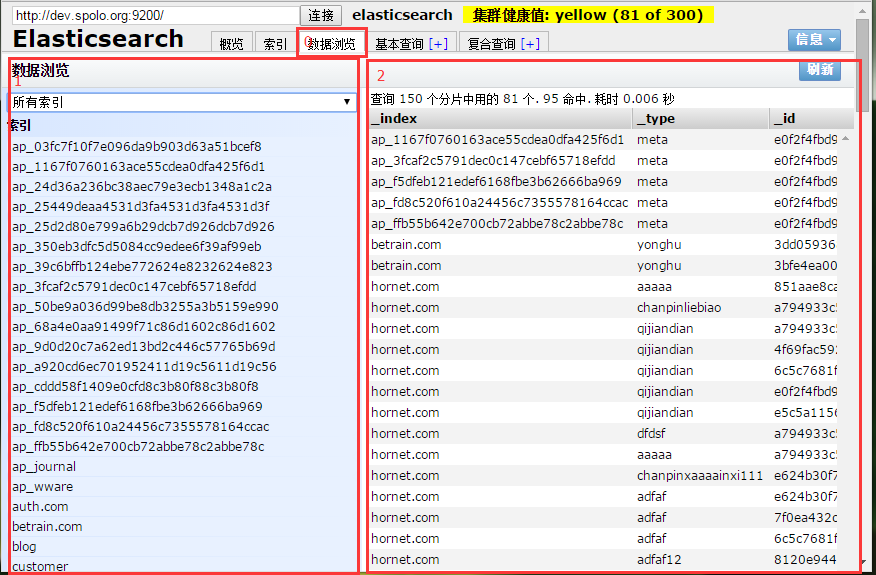
Task: Sort by the _index column header
Action: point(500,118)
